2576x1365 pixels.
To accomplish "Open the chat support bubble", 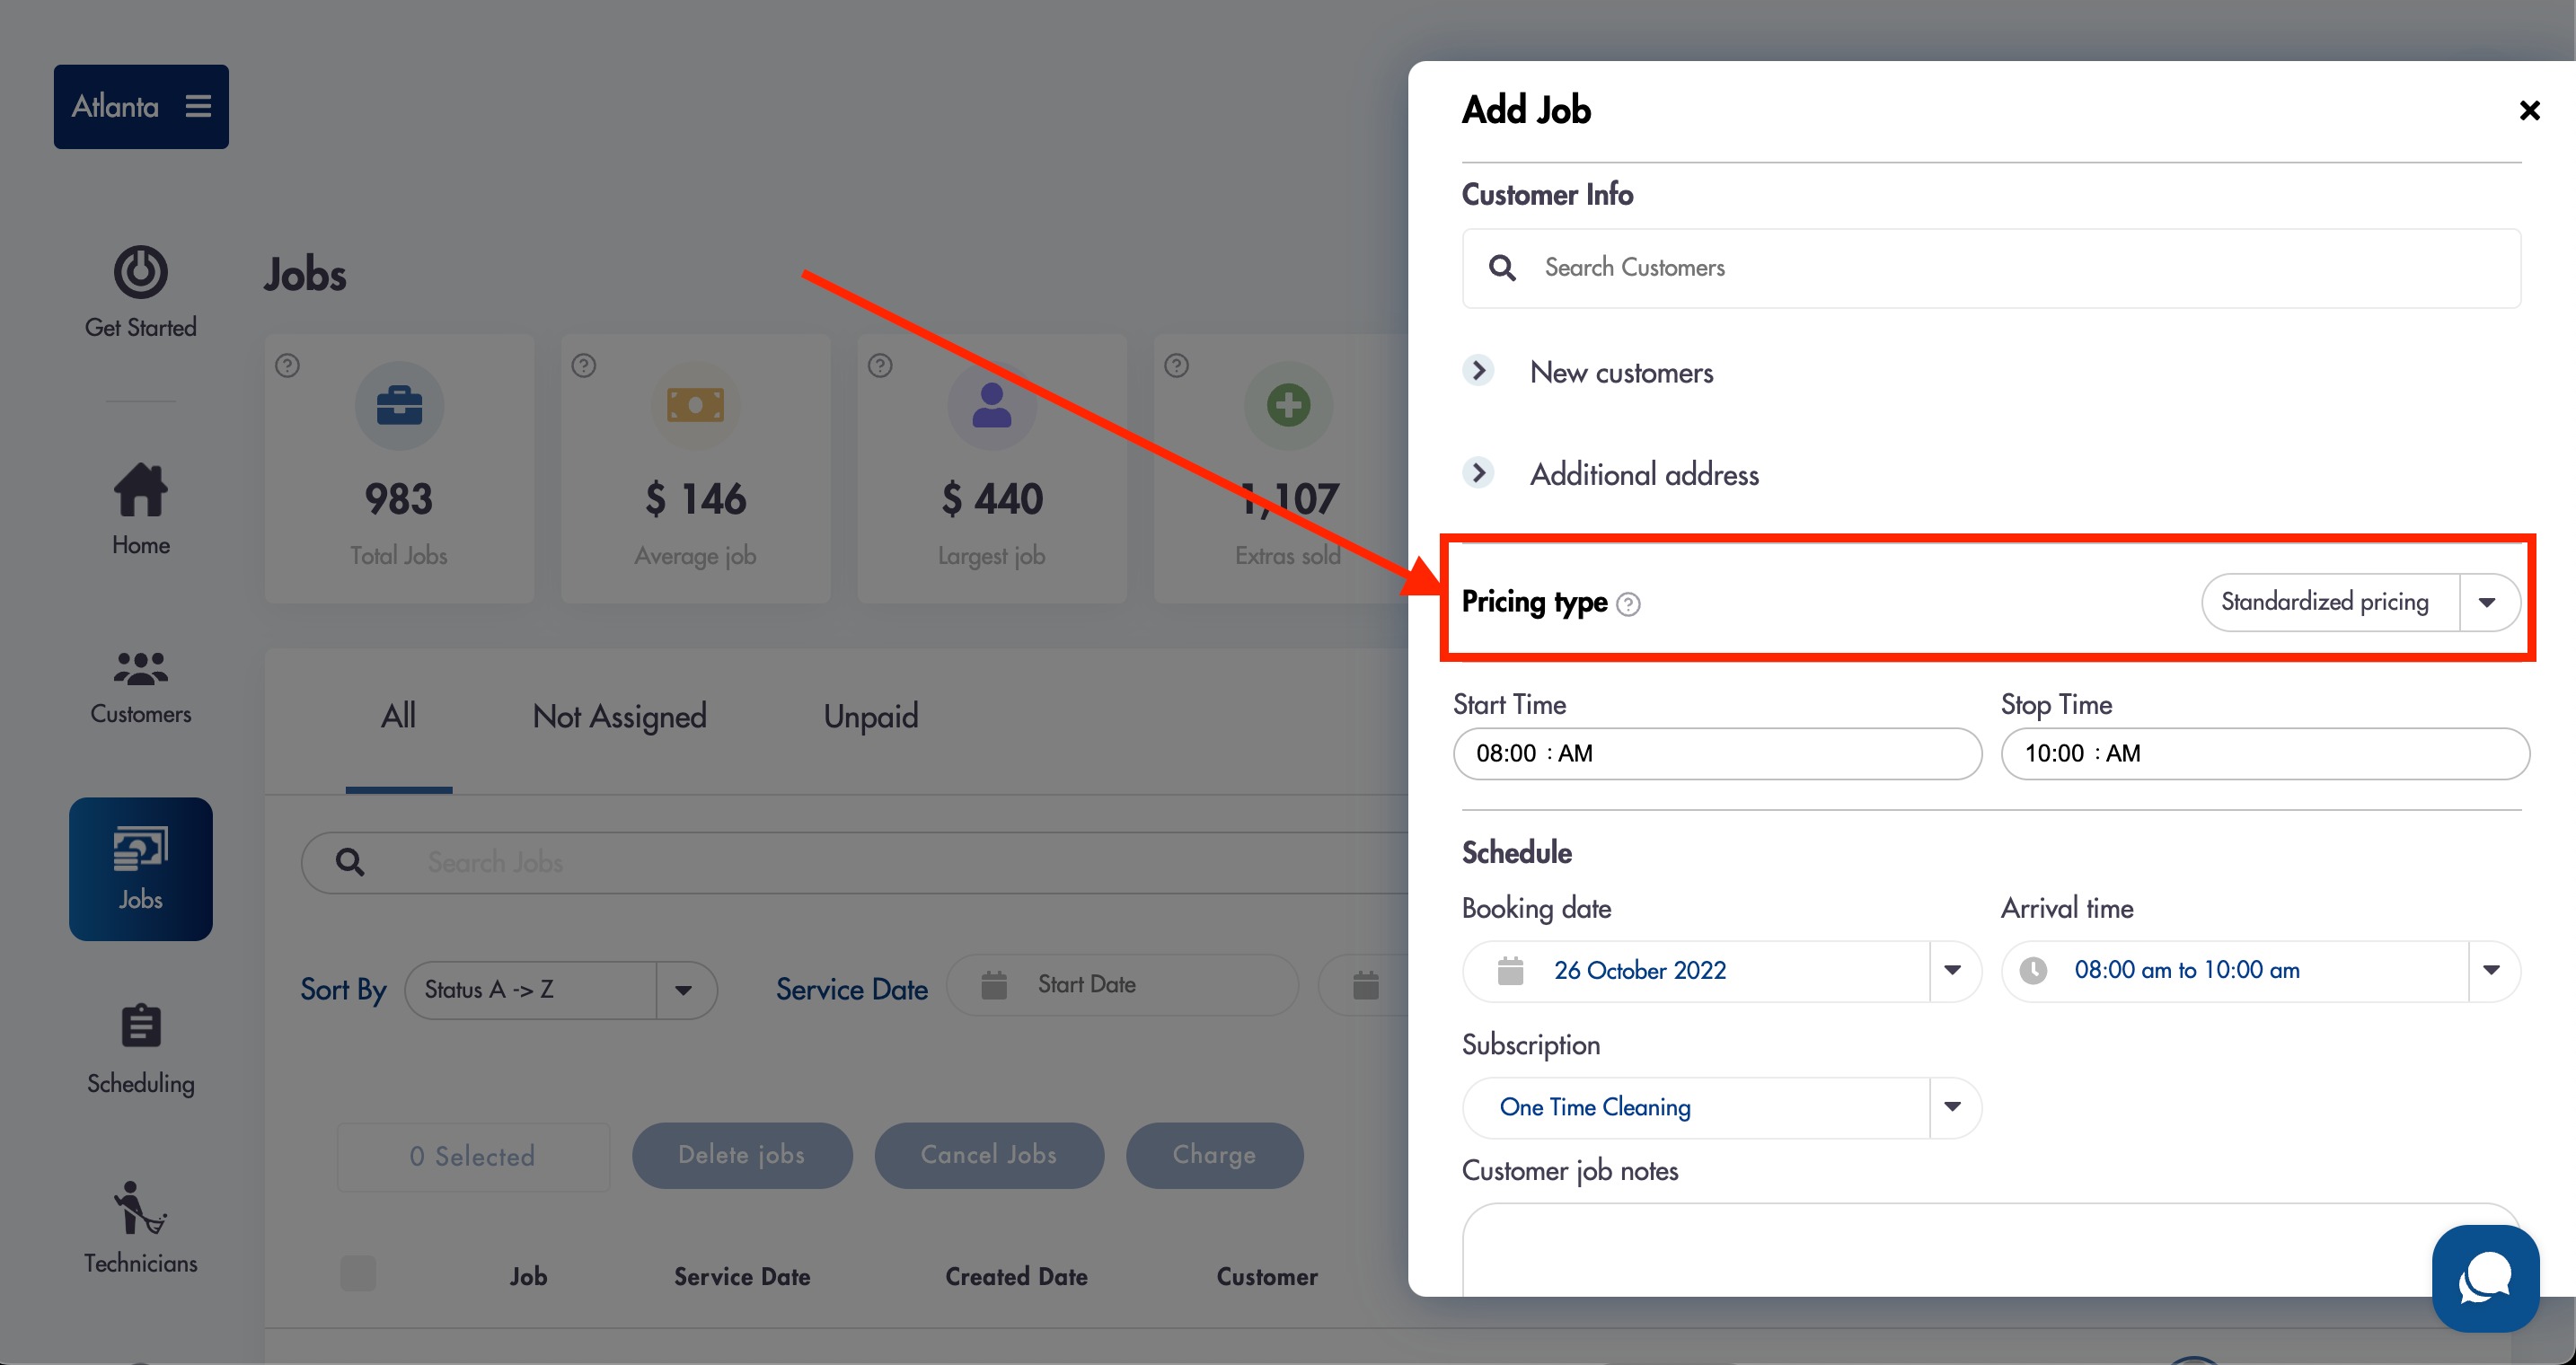I will [x=2485, y=1277].
